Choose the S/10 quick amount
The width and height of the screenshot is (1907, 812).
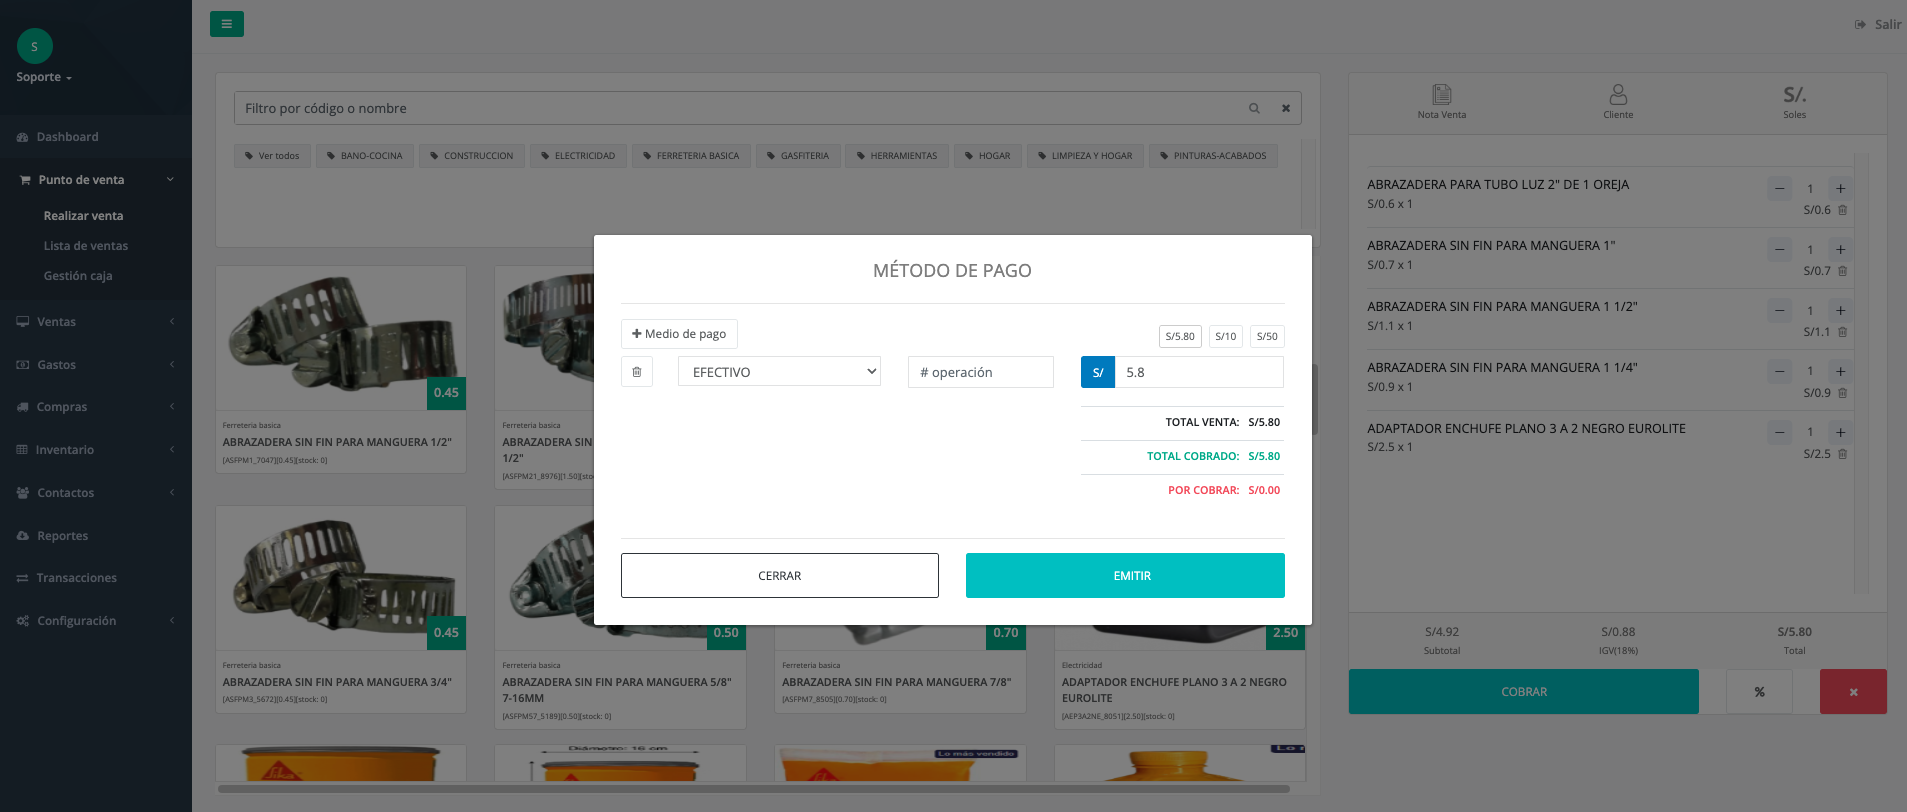coord(1225,336)
